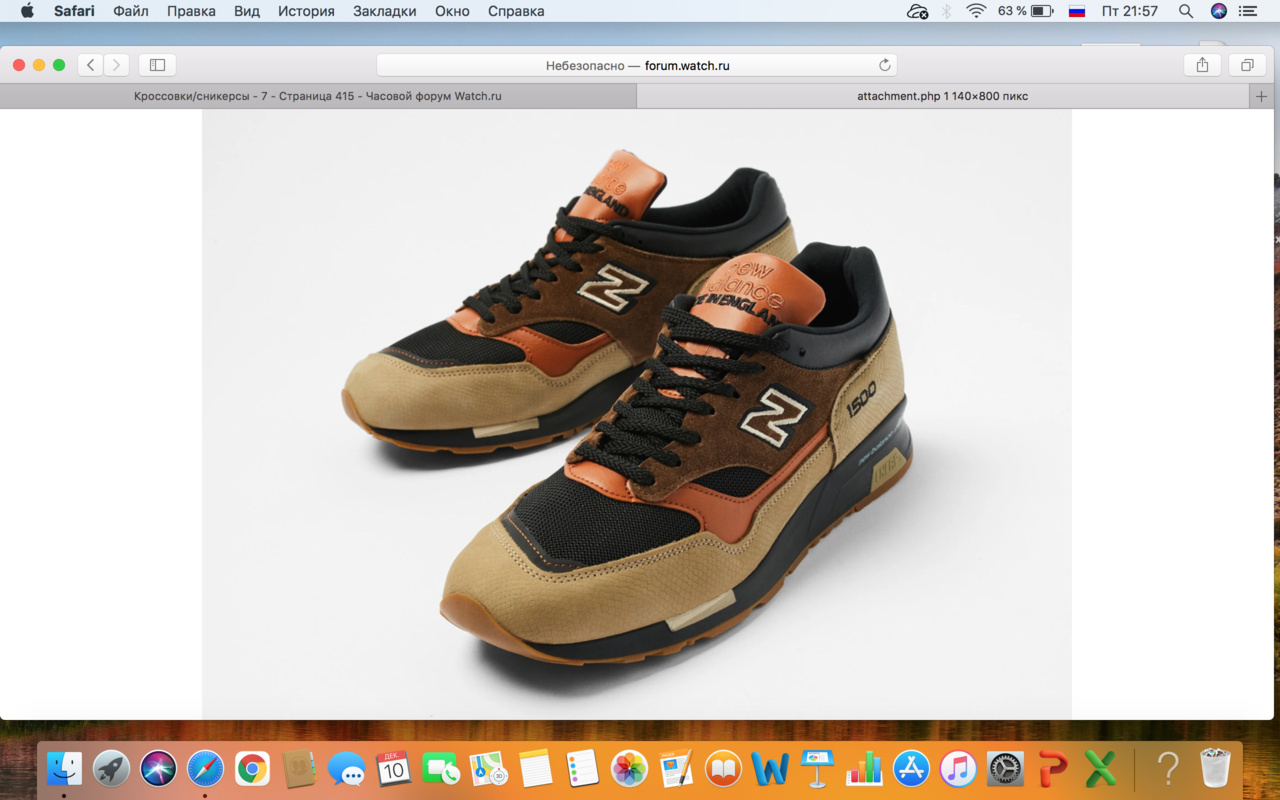Open Photos from the Dock
The image size is (1280, 800).
(629, 769)
